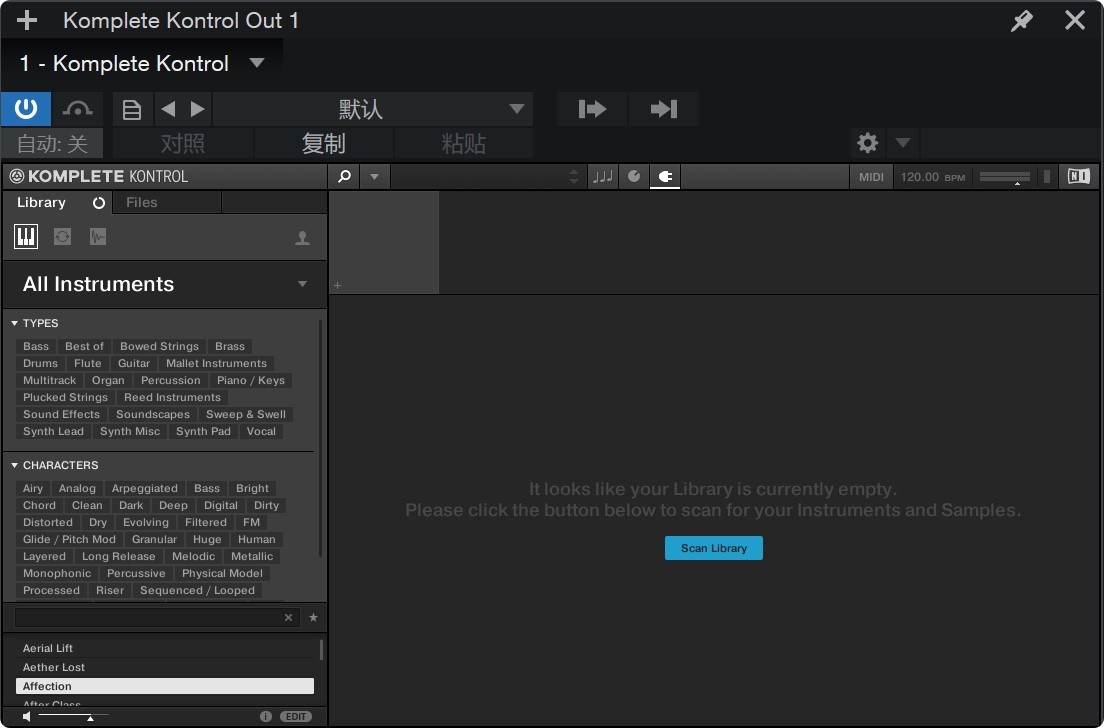
Task: Open the preferences gear icon
Action: click(867, 142)
